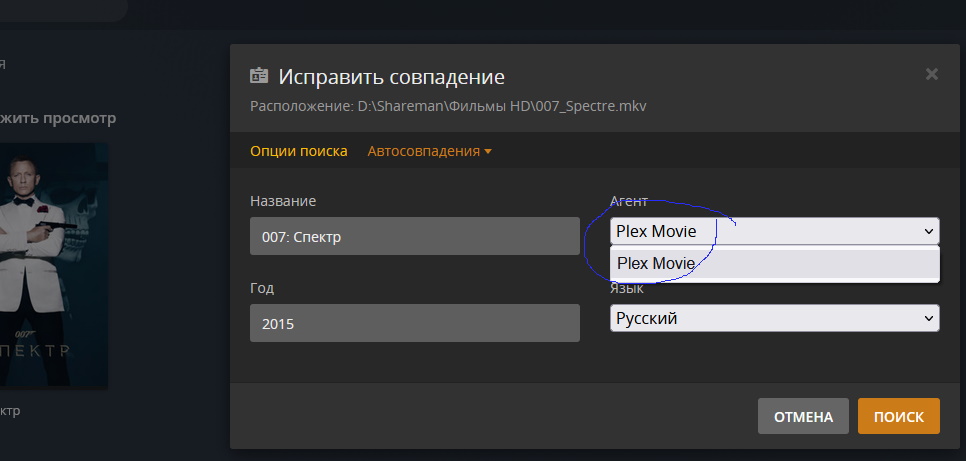
Task: Click the chevron arrow of Агент dropdown
Action: pos(928,231)
